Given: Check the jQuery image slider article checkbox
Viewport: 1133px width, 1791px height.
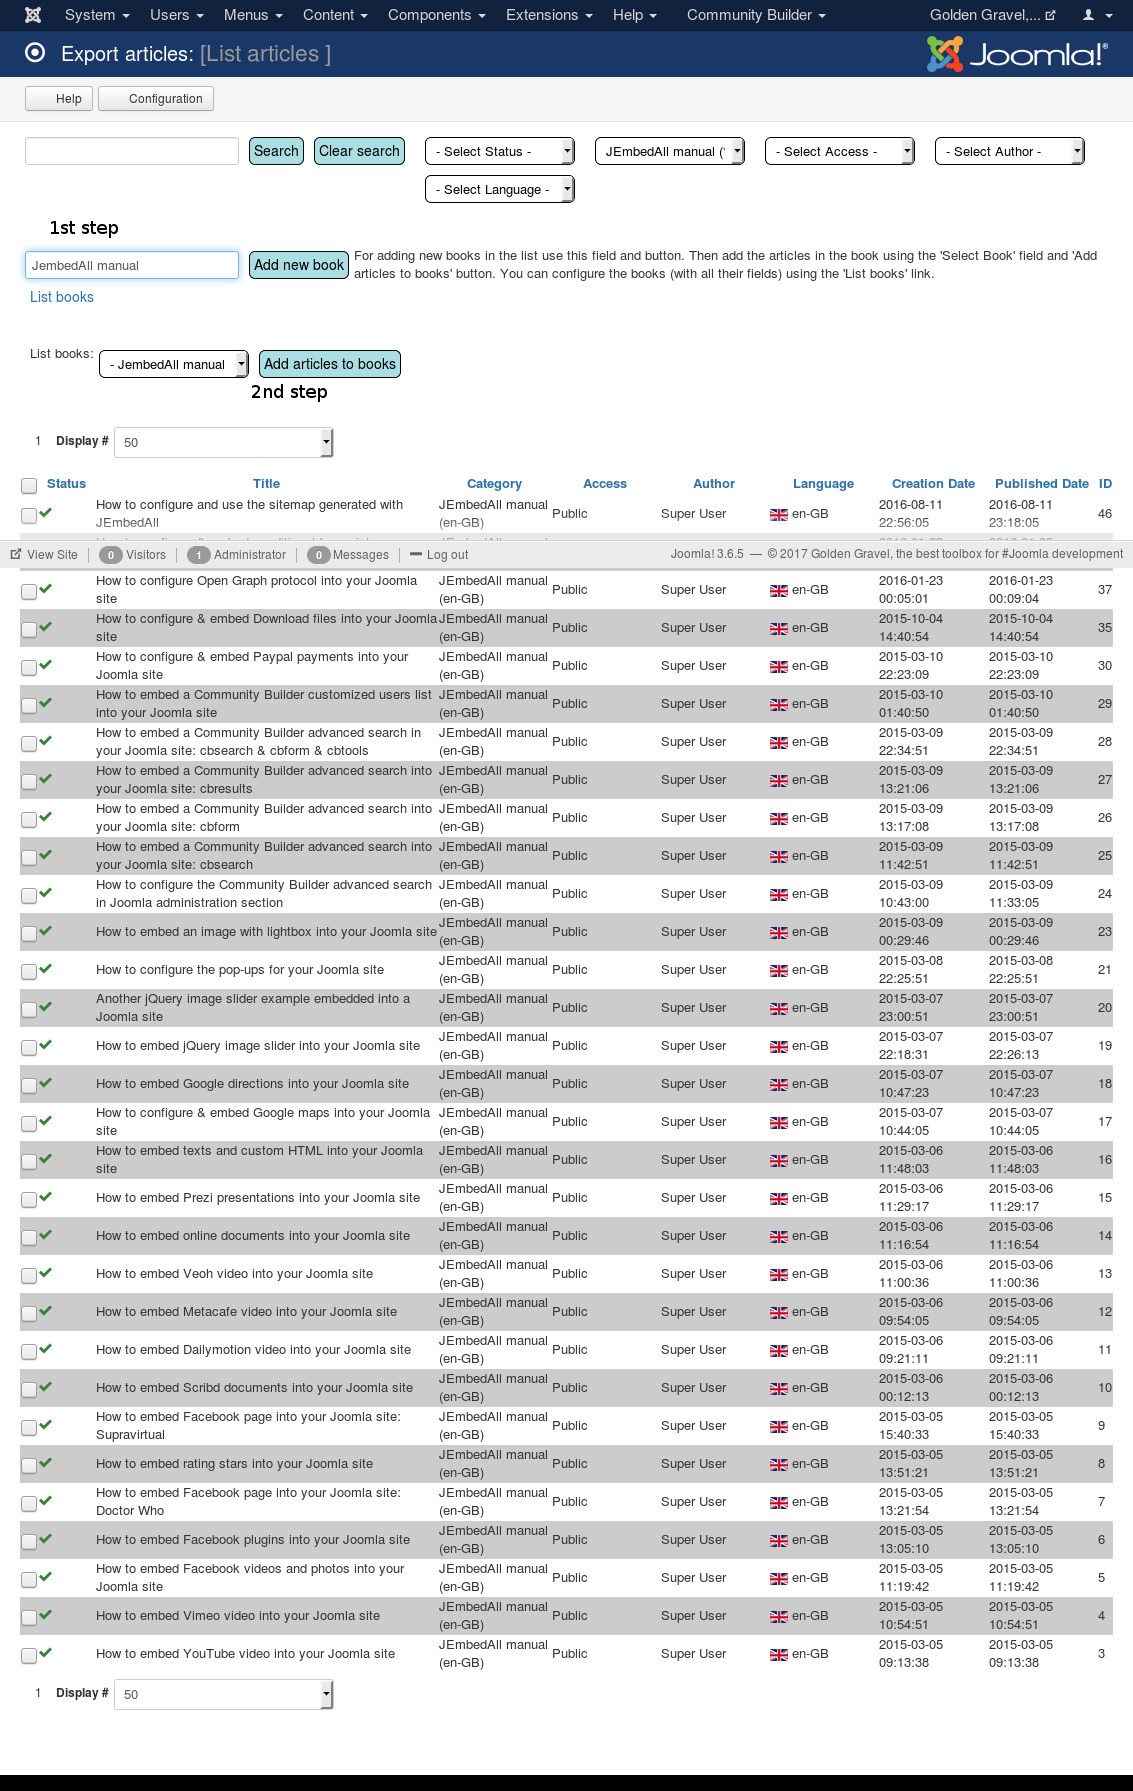Looking at the screenshot, I should pyautogui.click(x=29, y=1048).
